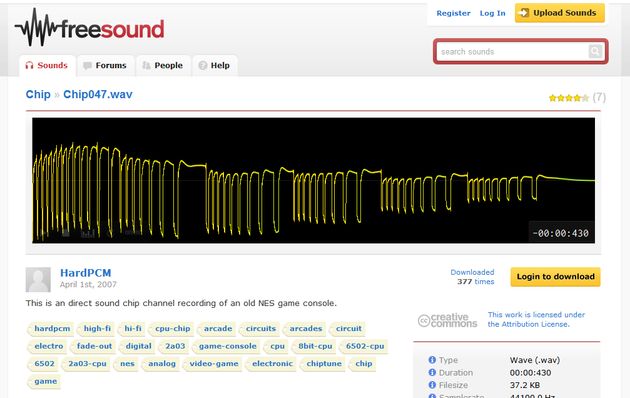Click the 00:00:430 duration value

tap(530, 372)
